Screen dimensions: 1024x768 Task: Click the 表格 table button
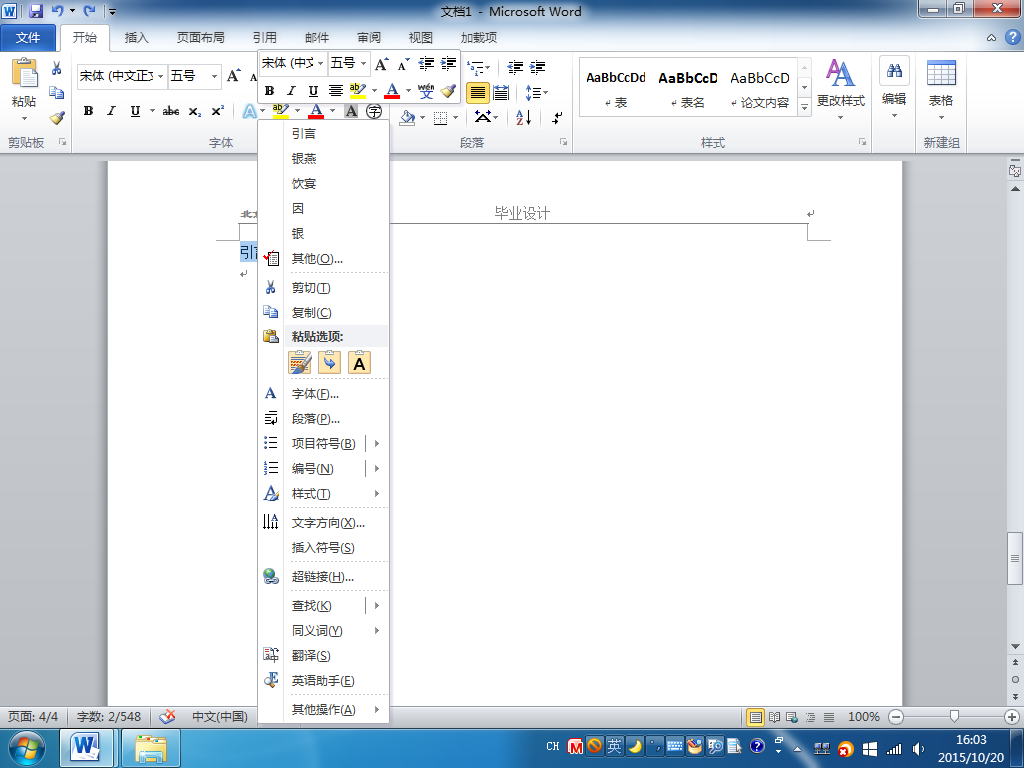pos(941,88)
